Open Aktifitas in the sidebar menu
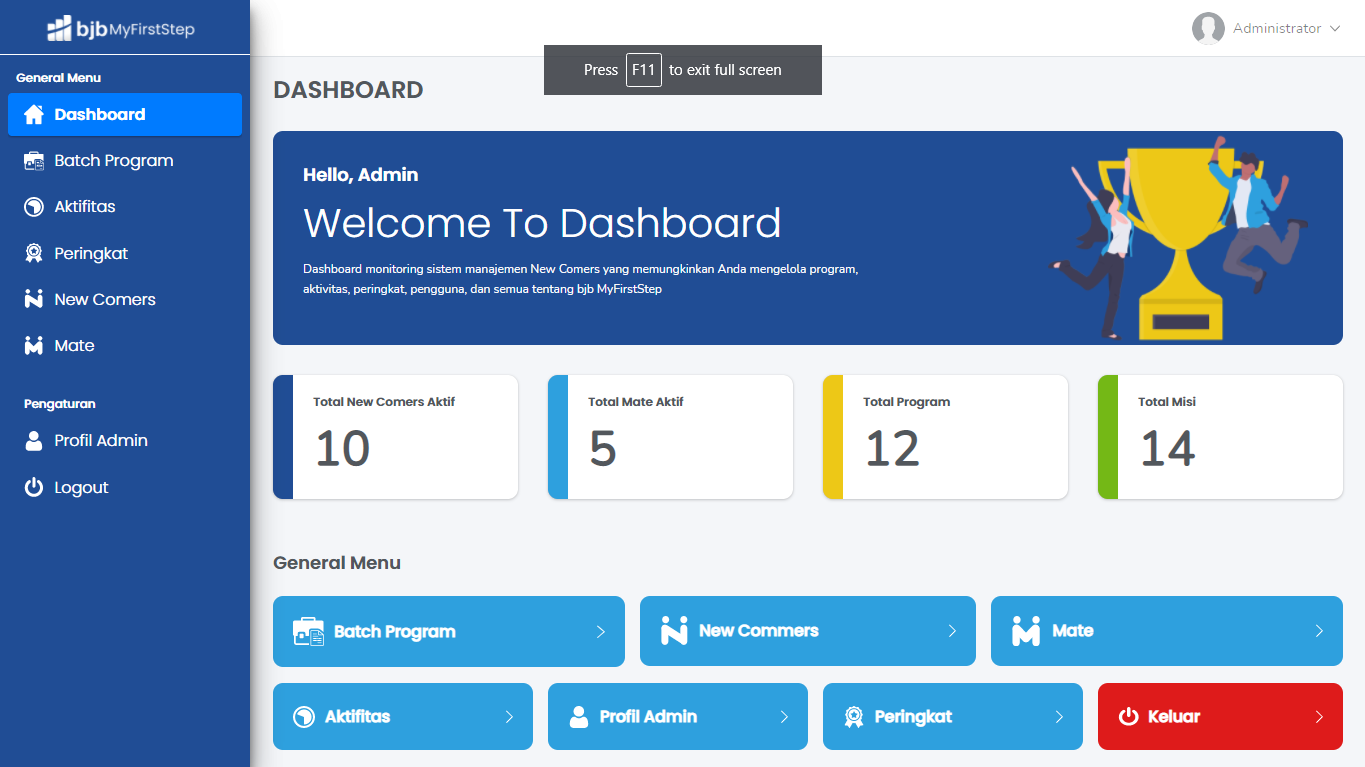The height and width of the screenshot is (767, 1365). tap(125, 207)
